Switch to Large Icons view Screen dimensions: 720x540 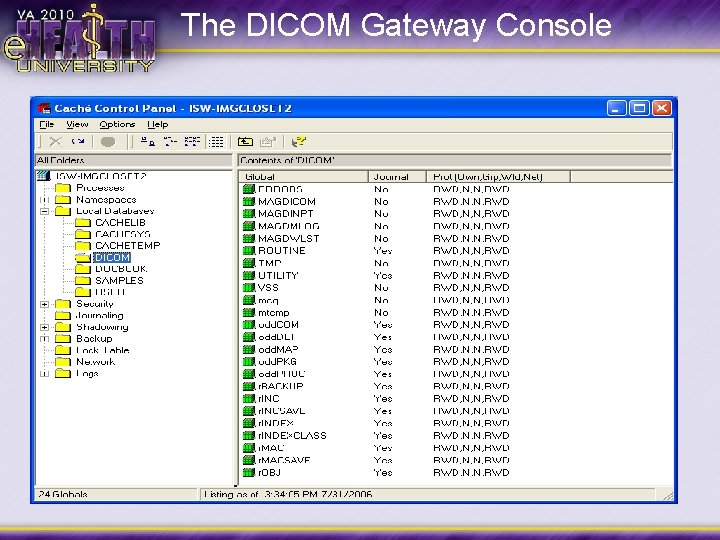148,142
